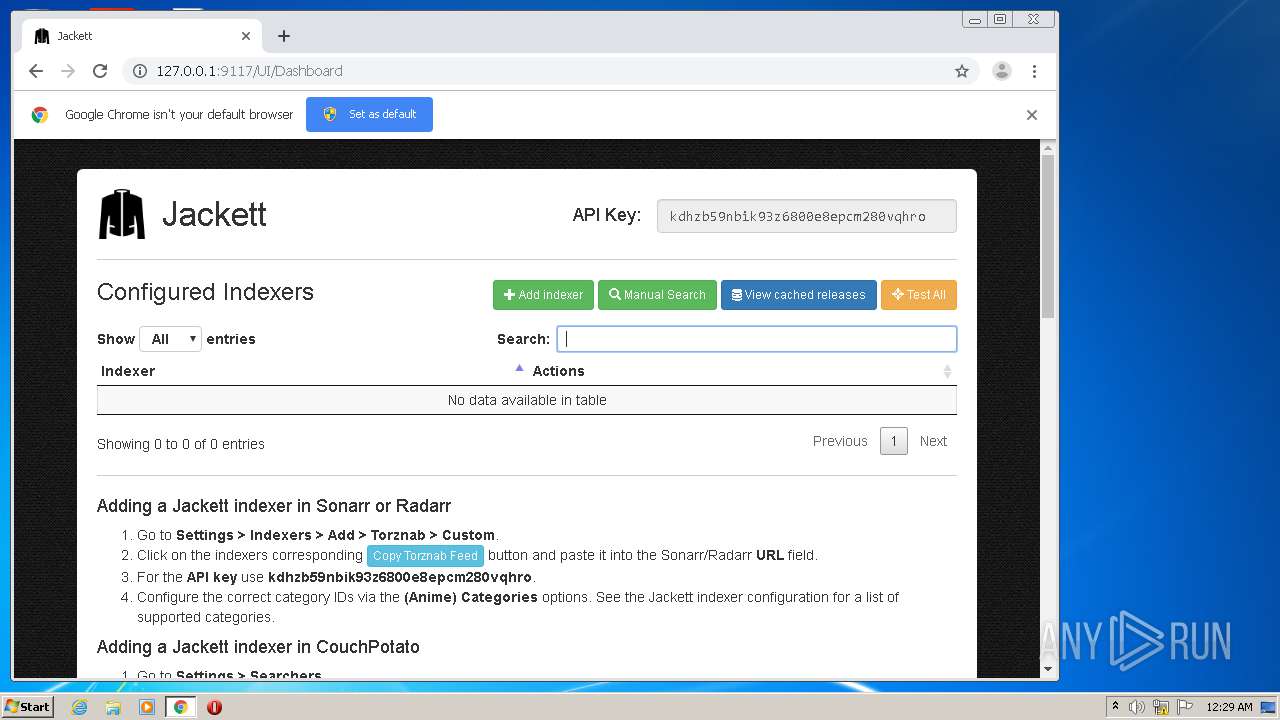The width and height of the screenshot is (1280, 720).
Task: Go to Next table page
Action: point(933,441)
